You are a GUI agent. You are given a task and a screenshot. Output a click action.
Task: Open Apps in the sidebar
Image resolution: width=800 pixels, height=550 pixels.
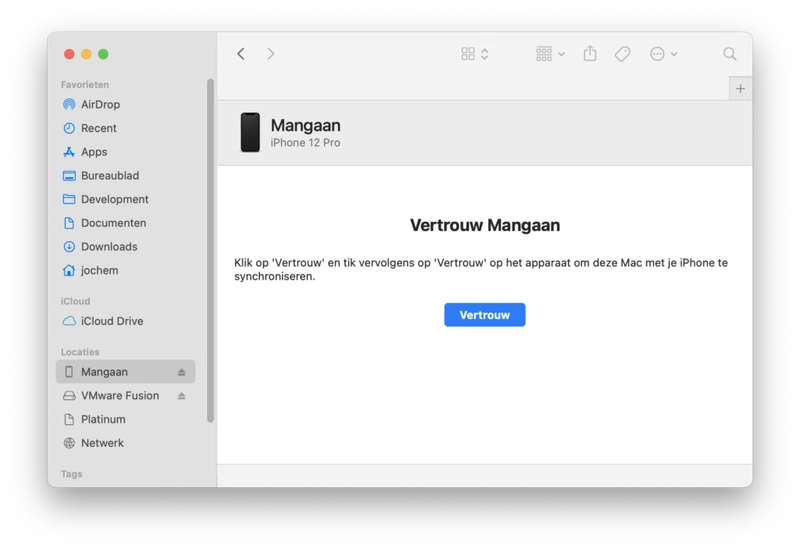125,152
